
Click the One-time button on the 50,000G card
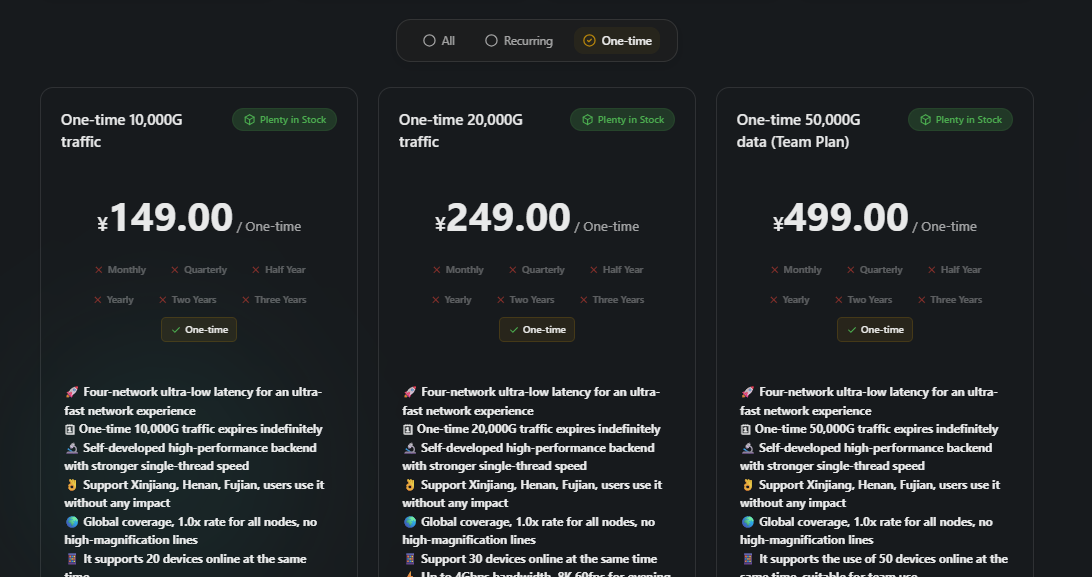coord(874,329)
